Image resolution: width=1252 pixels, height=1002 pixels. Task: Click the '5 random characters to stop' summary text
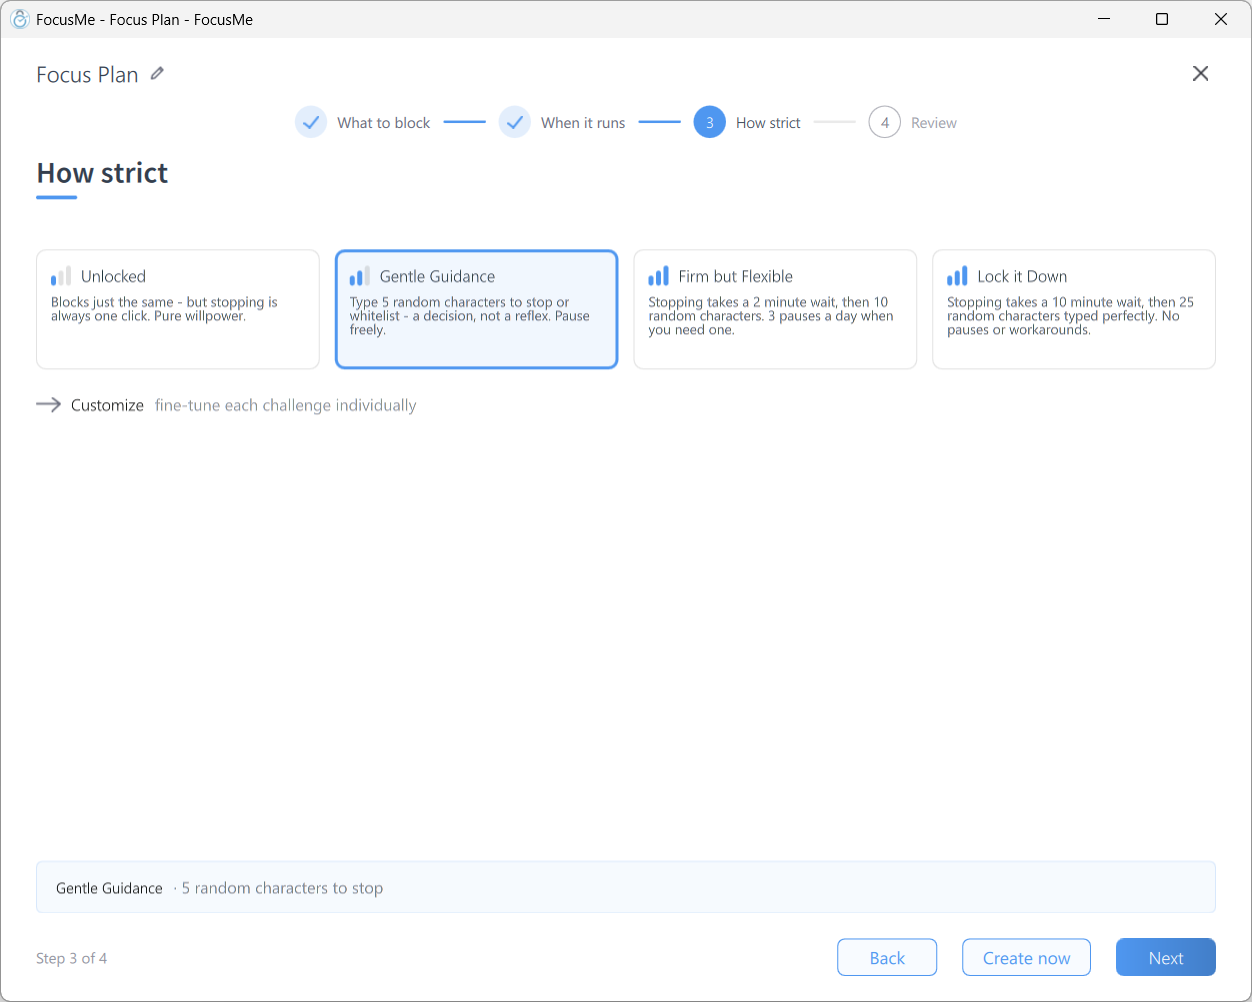pyautogui.click(x=282, y=888)
